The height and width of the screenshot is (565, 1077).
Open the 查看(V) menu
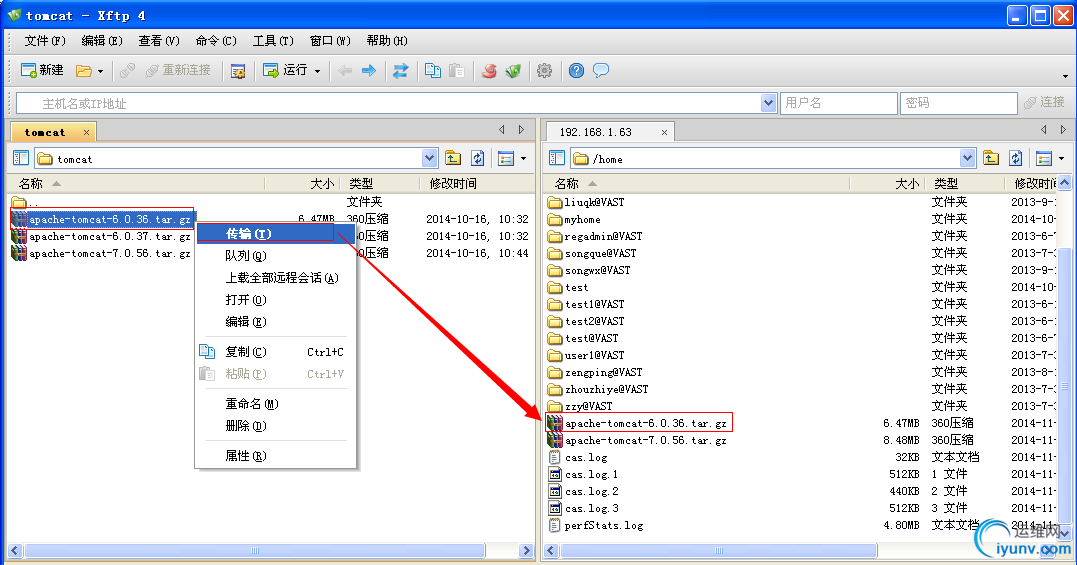point(159,41)
